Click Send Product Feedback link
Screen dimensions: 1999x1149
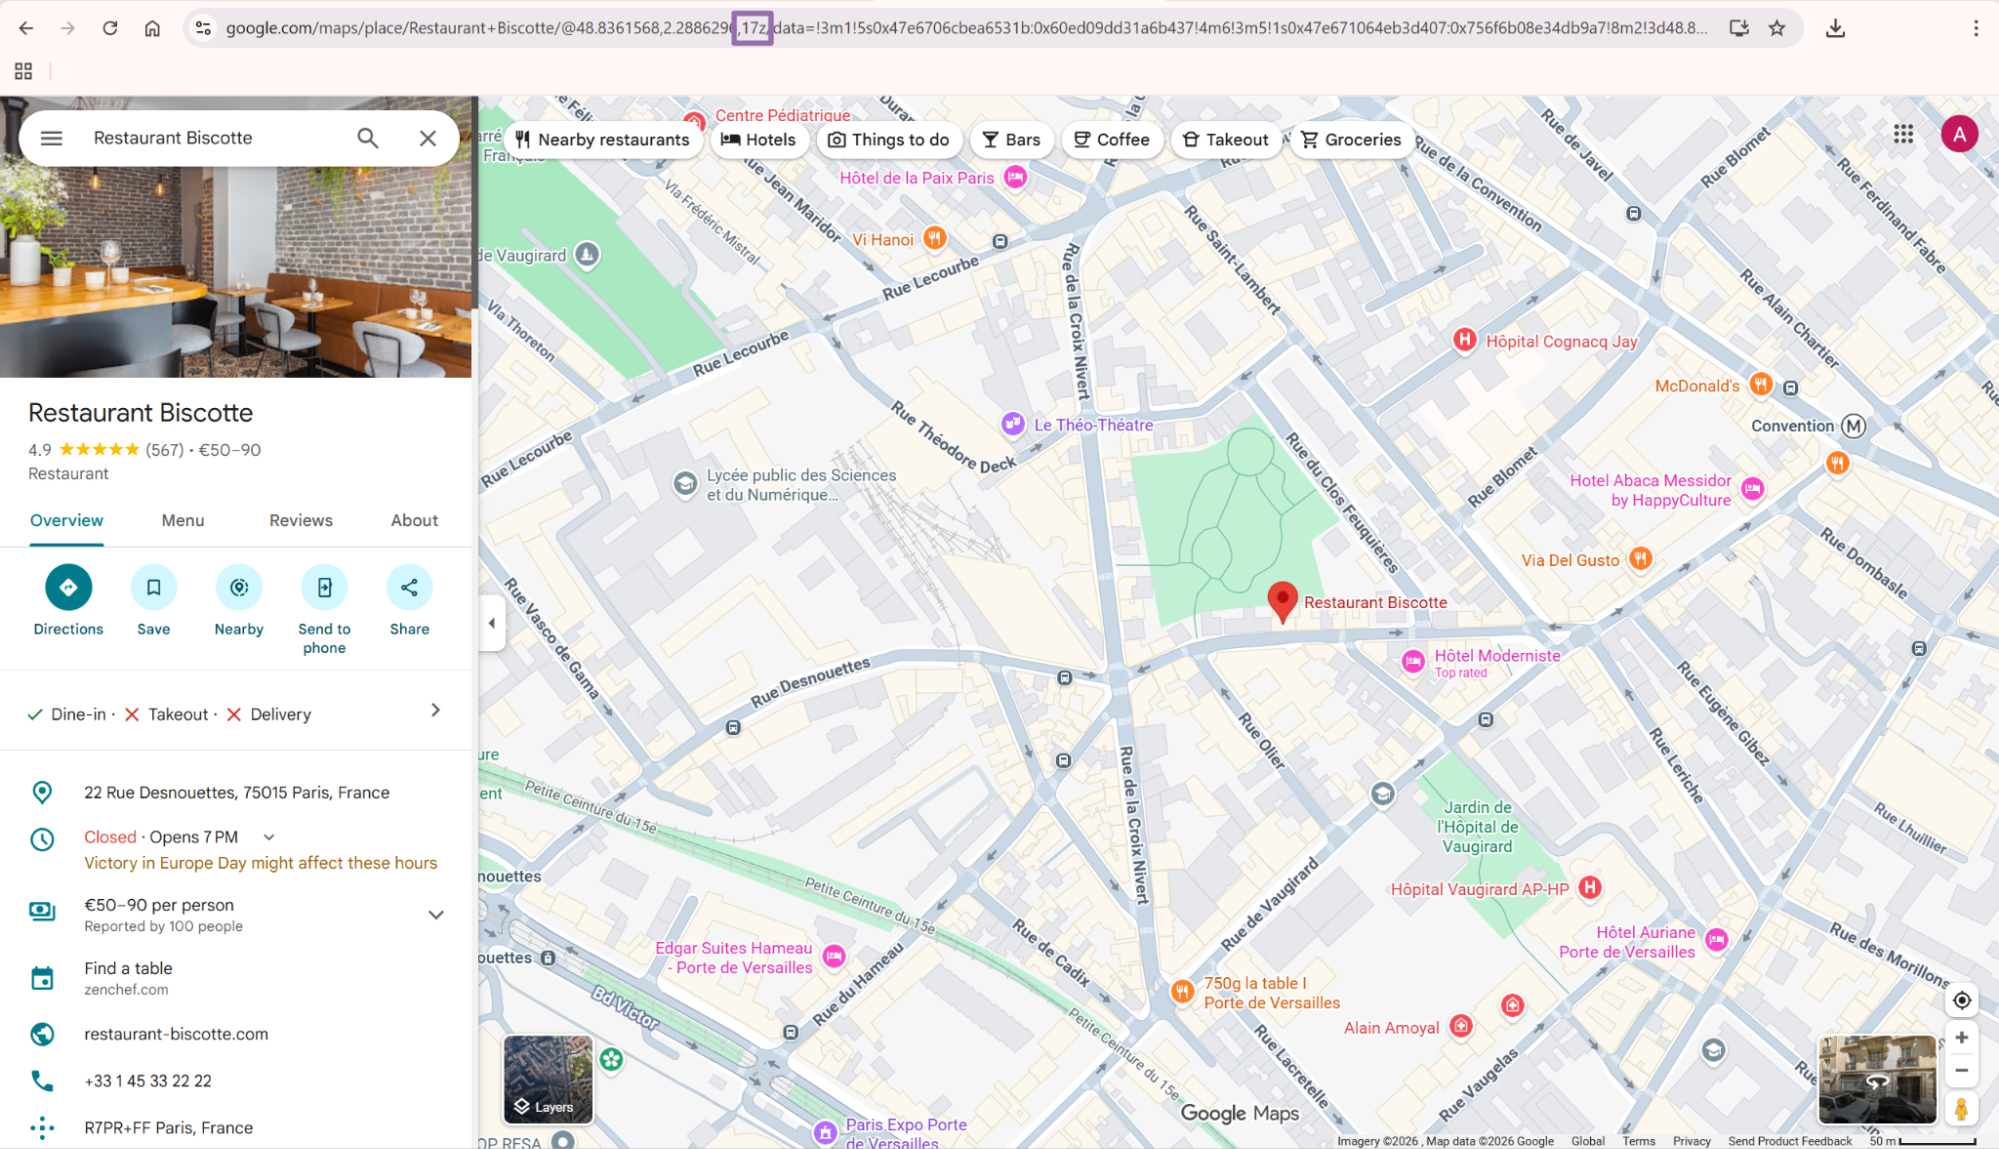[1789, 1141]
